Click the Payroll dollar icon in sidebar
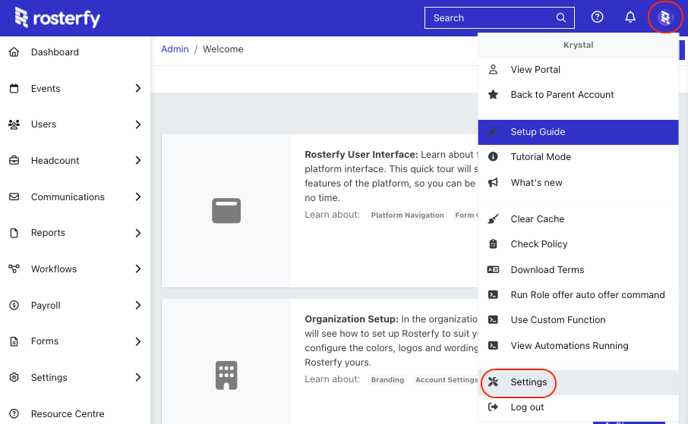 (x=14, y=306)
